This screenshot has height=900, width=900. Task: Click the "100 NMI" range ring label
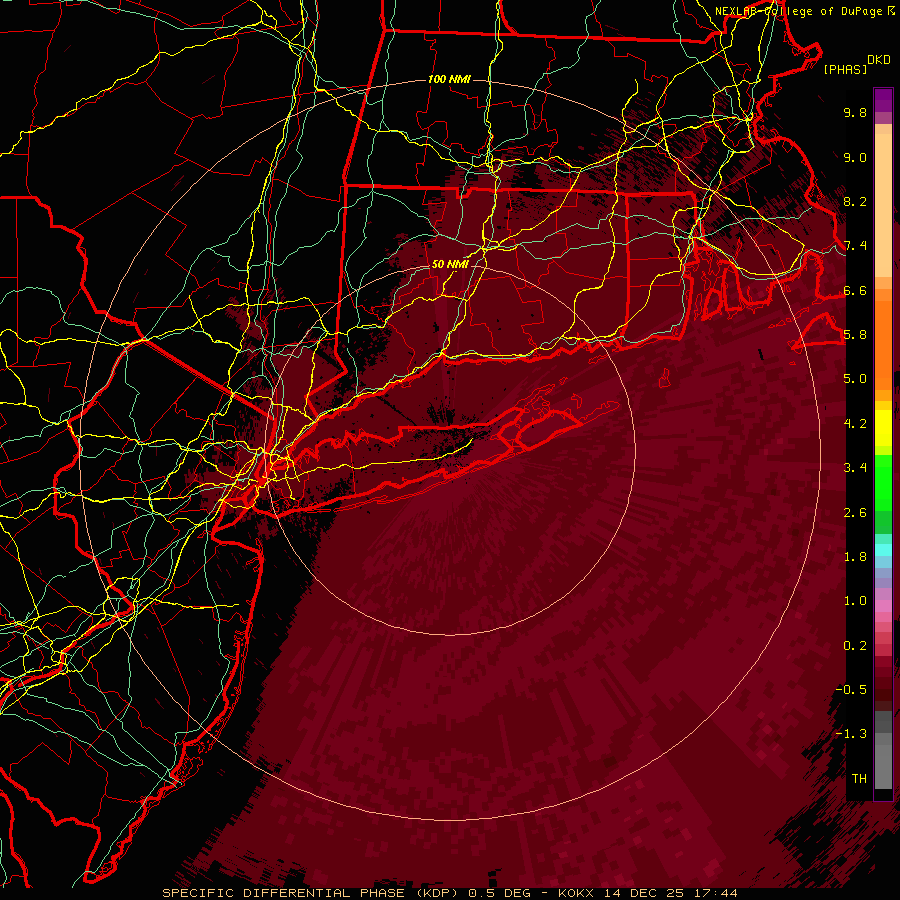[449, 79]
